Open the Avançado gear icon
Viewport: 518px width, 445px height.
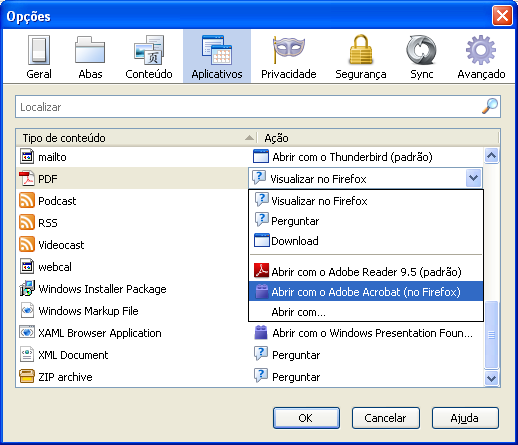click(x=481, y=50)
